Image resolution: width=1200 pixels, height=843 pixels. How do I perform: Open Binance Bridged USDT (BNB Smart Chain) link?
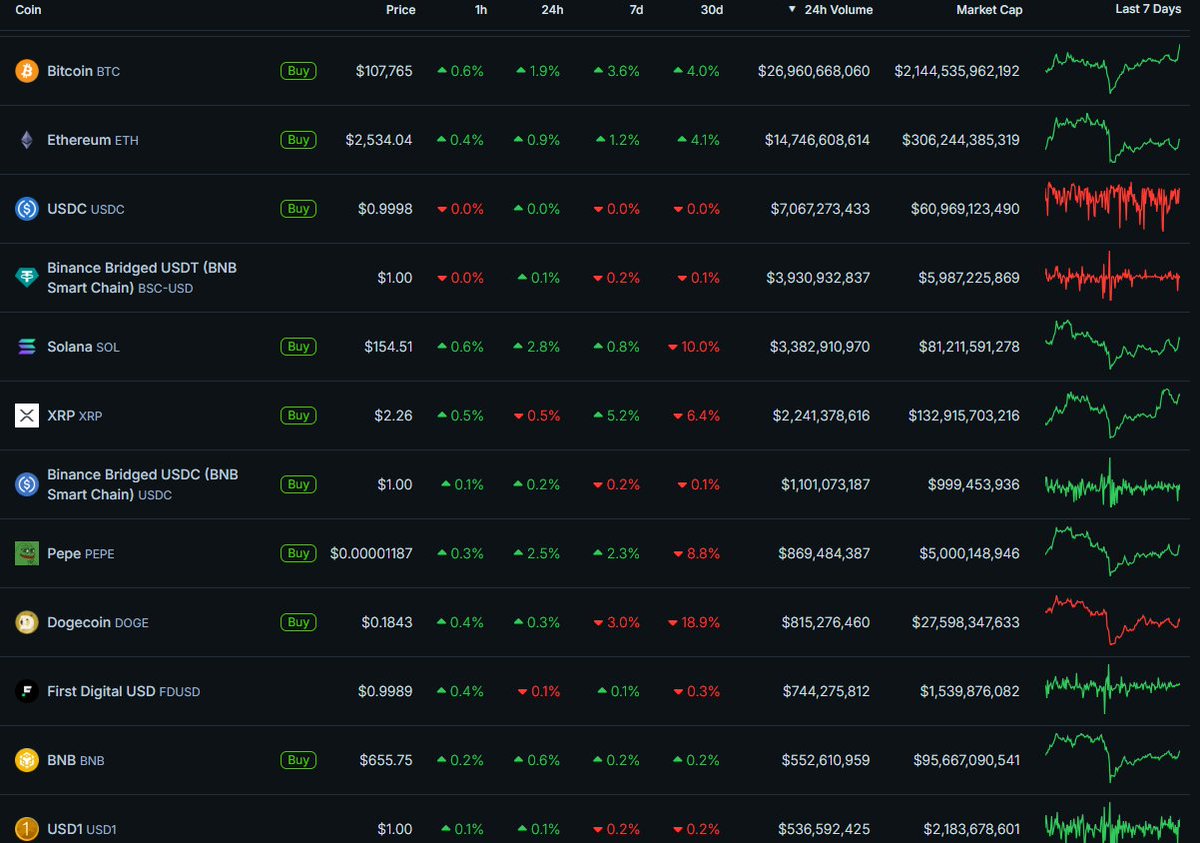pos(142,278)
